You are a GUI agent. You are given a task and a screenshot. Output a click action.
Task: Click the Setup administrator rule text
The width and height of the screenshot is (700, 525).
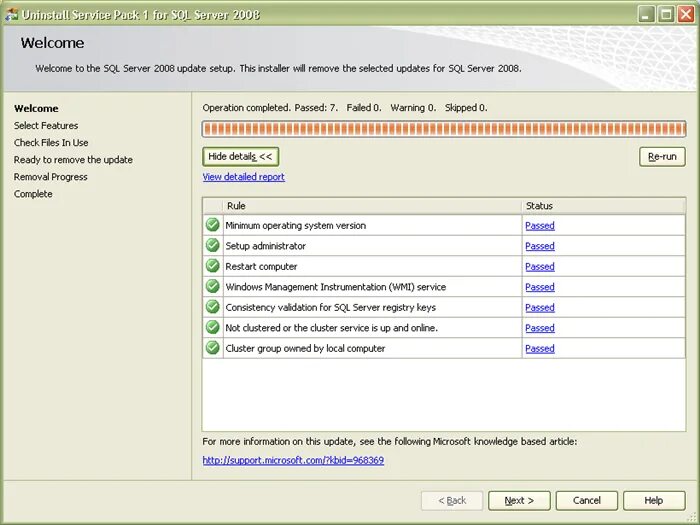click(266, 246)
